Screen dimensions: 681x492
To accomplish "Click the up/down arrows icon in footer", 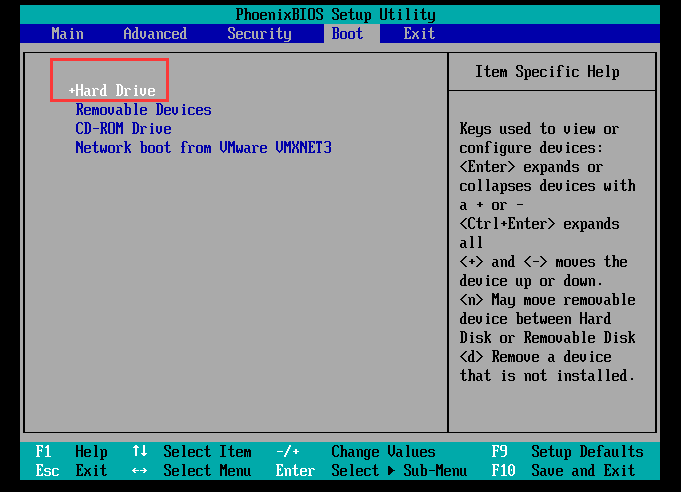I will (140, 452).
